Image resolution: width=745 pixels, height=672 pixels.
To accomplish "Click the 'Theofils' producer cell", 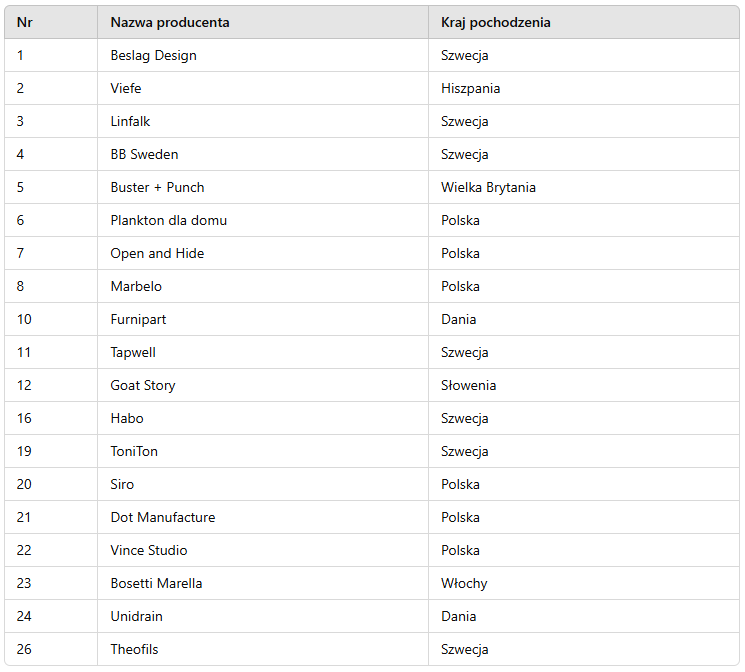I will coord(134,649).
